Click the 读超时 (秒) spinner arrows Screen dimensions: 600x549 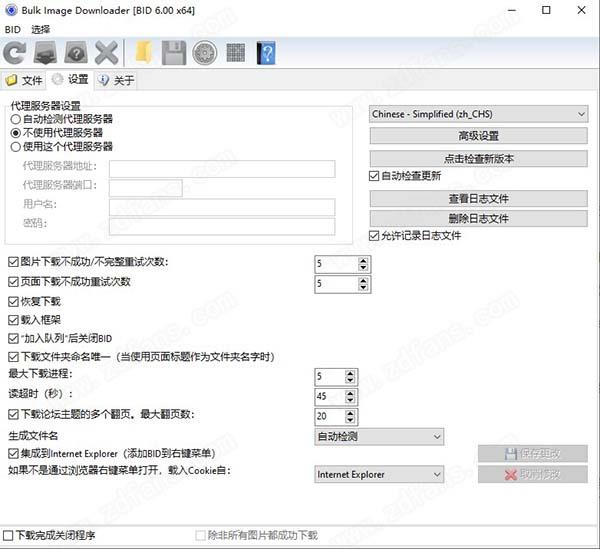[x=350, y=396]
